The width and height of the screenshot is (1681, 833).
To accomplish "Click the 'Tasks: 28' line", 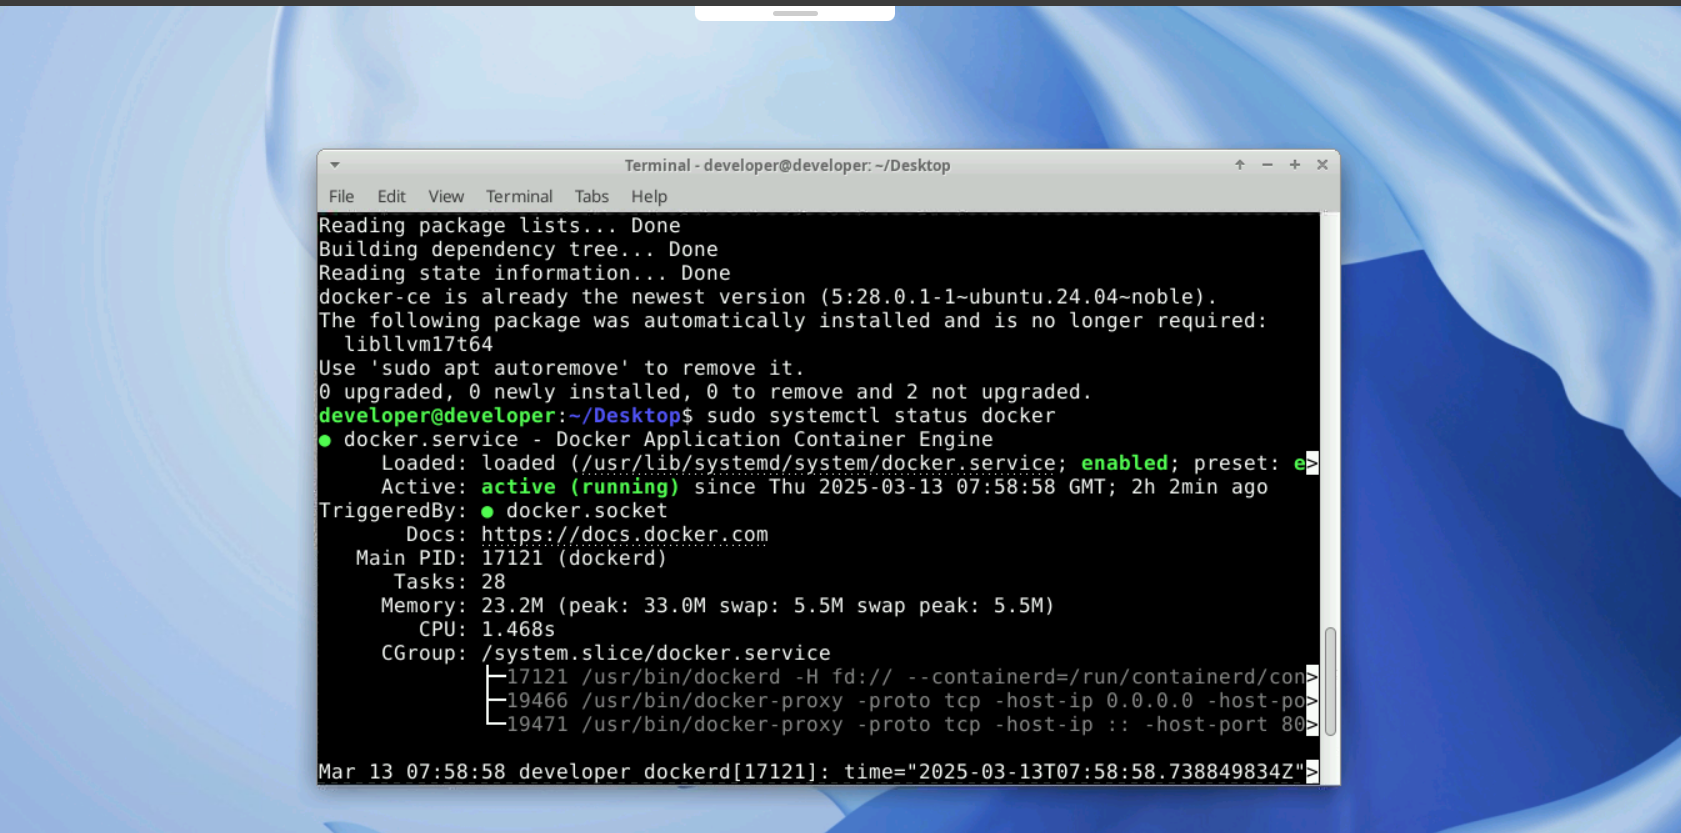I will click(450, 582).
